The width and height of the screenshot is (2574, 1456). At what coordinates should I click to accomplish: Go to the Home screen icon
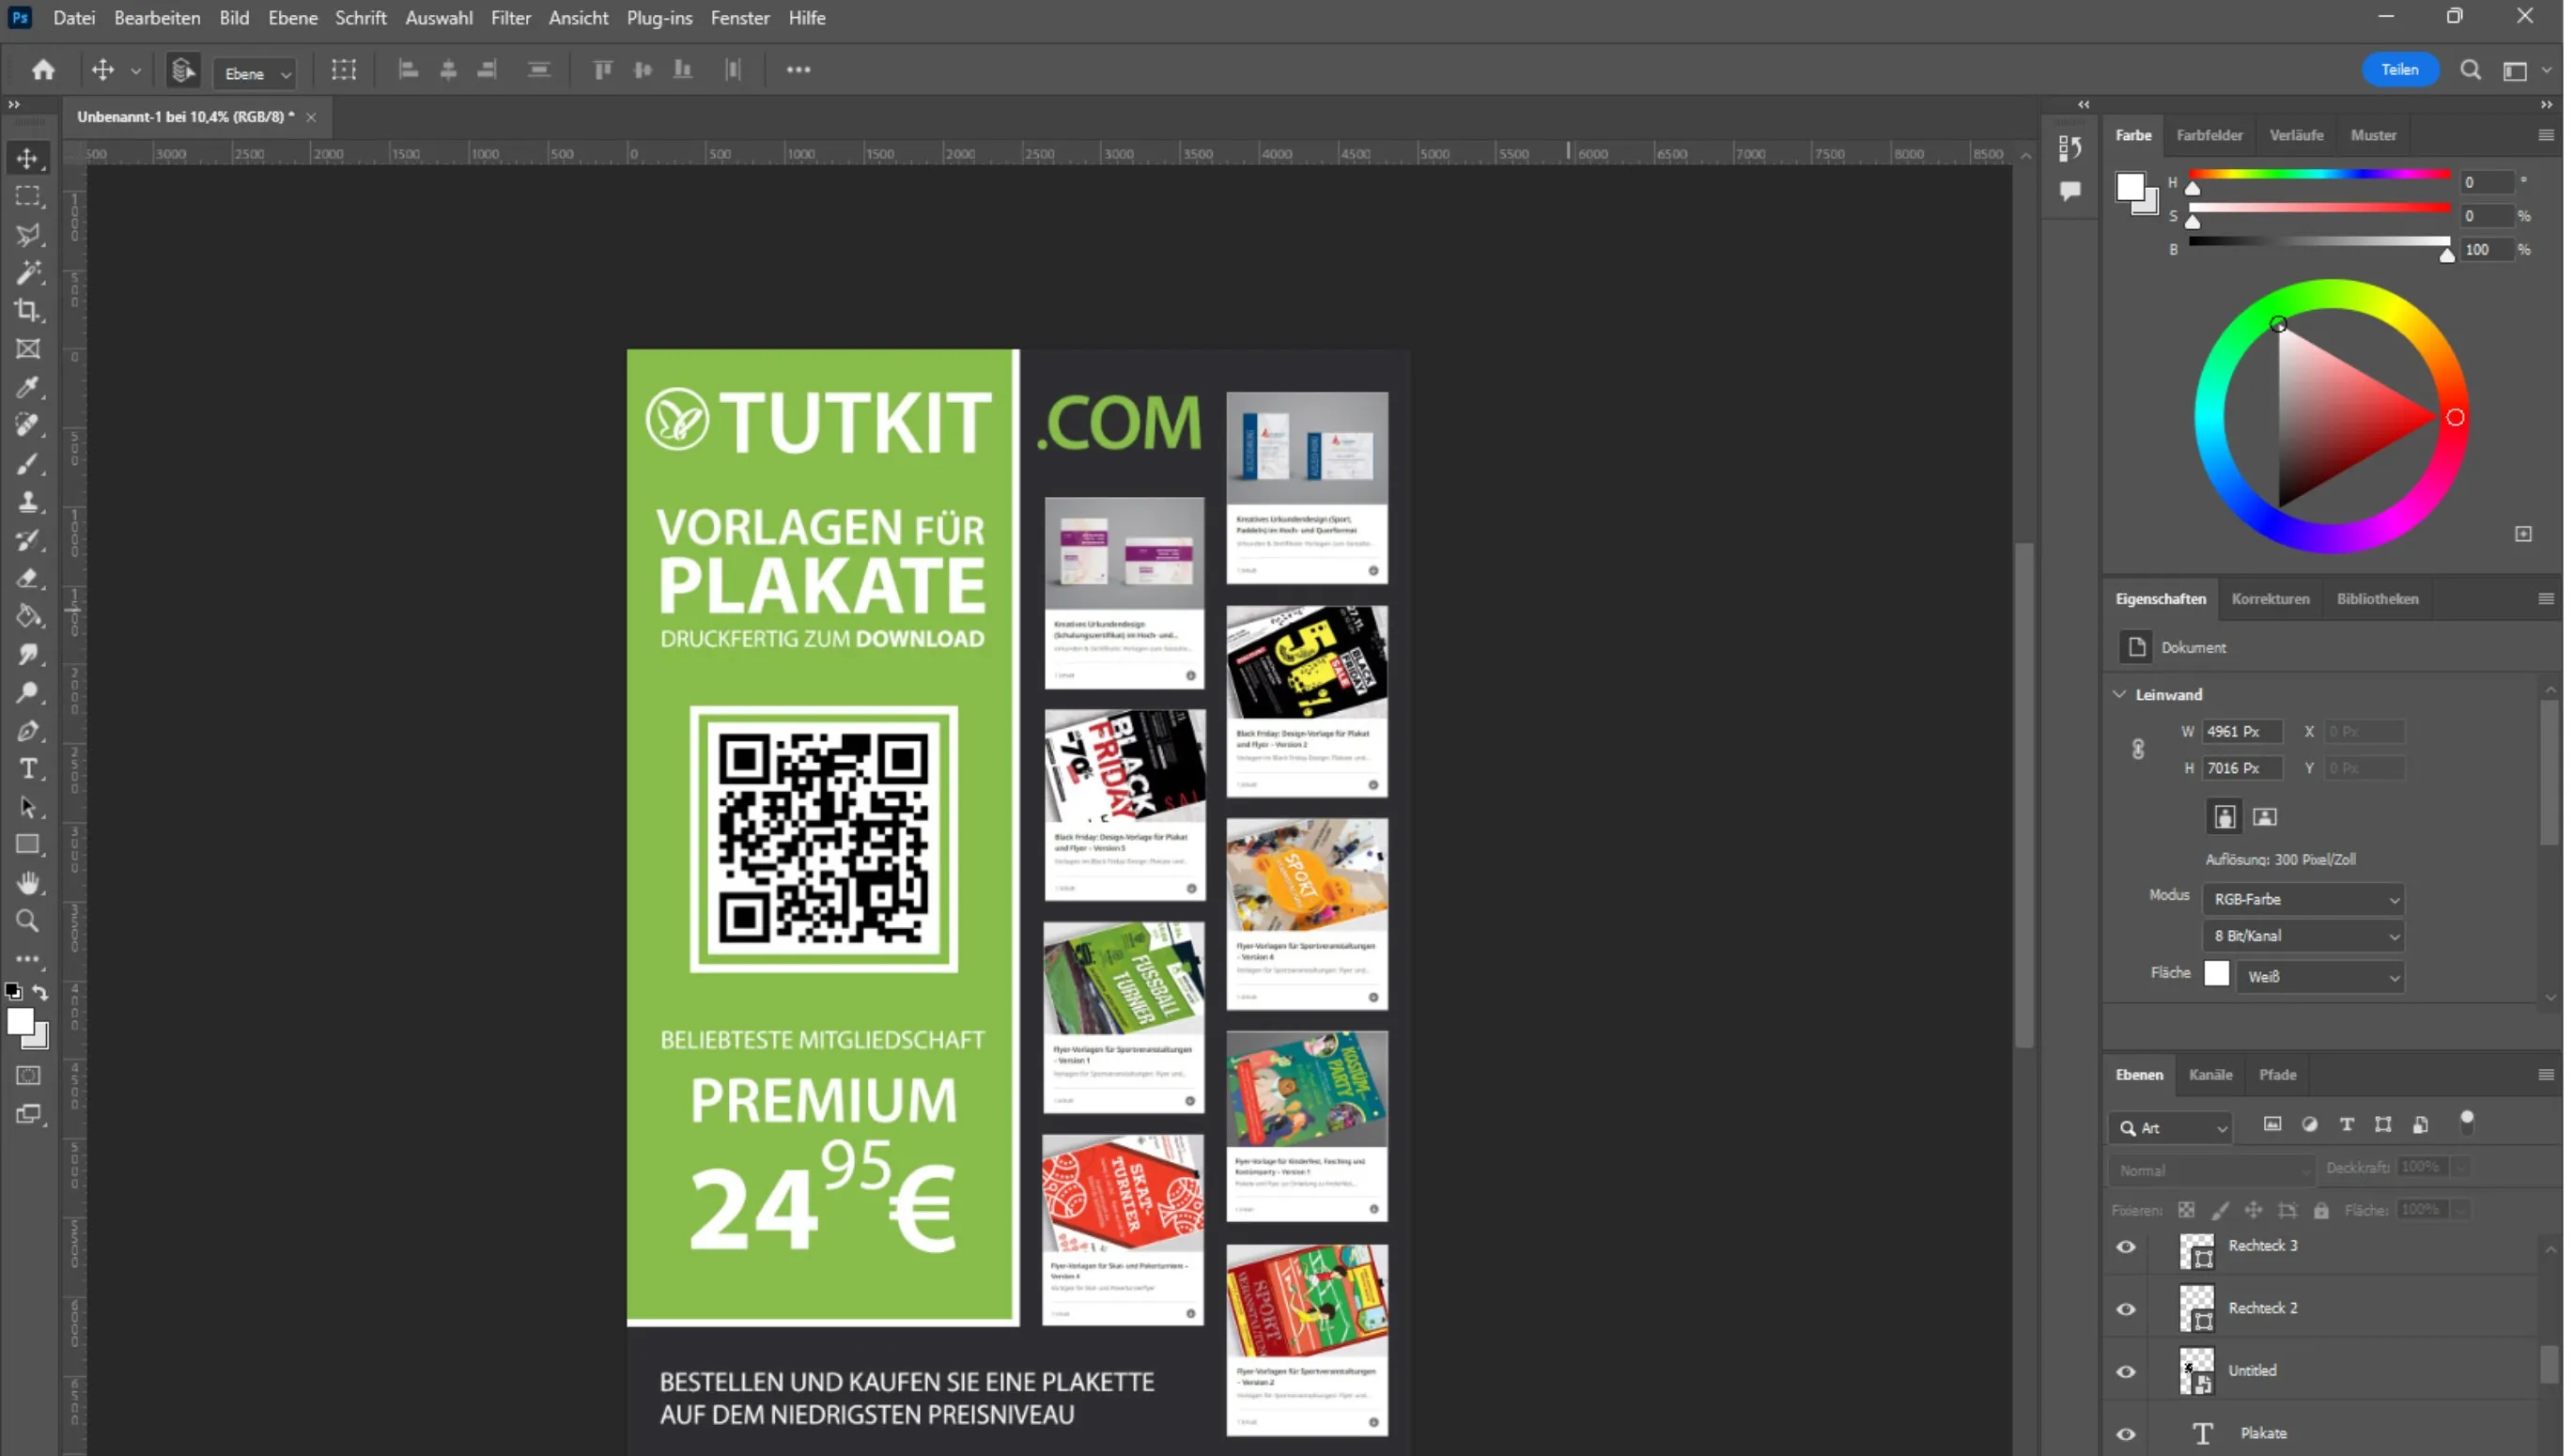[x=43, y=69]
